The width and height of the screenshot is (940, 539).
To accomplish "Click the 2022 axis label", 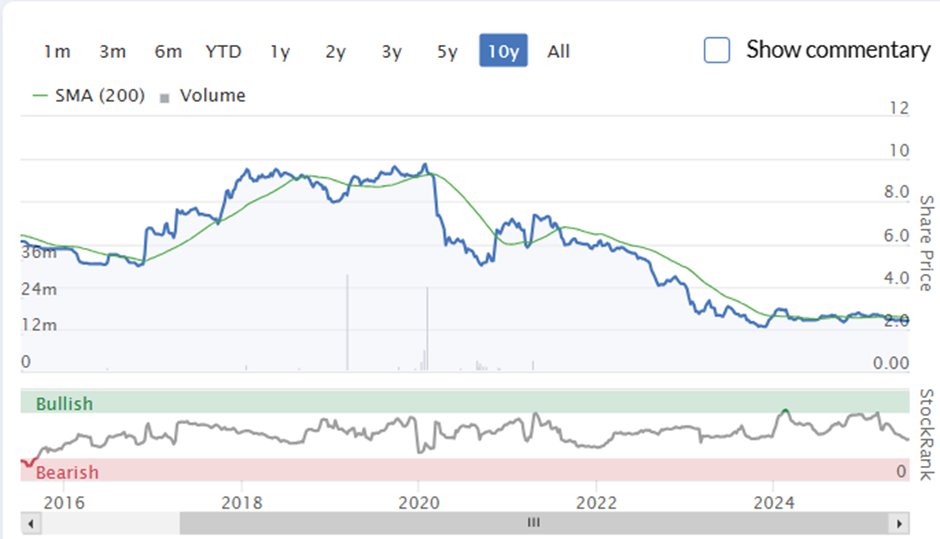I will [x=596, y=502].
